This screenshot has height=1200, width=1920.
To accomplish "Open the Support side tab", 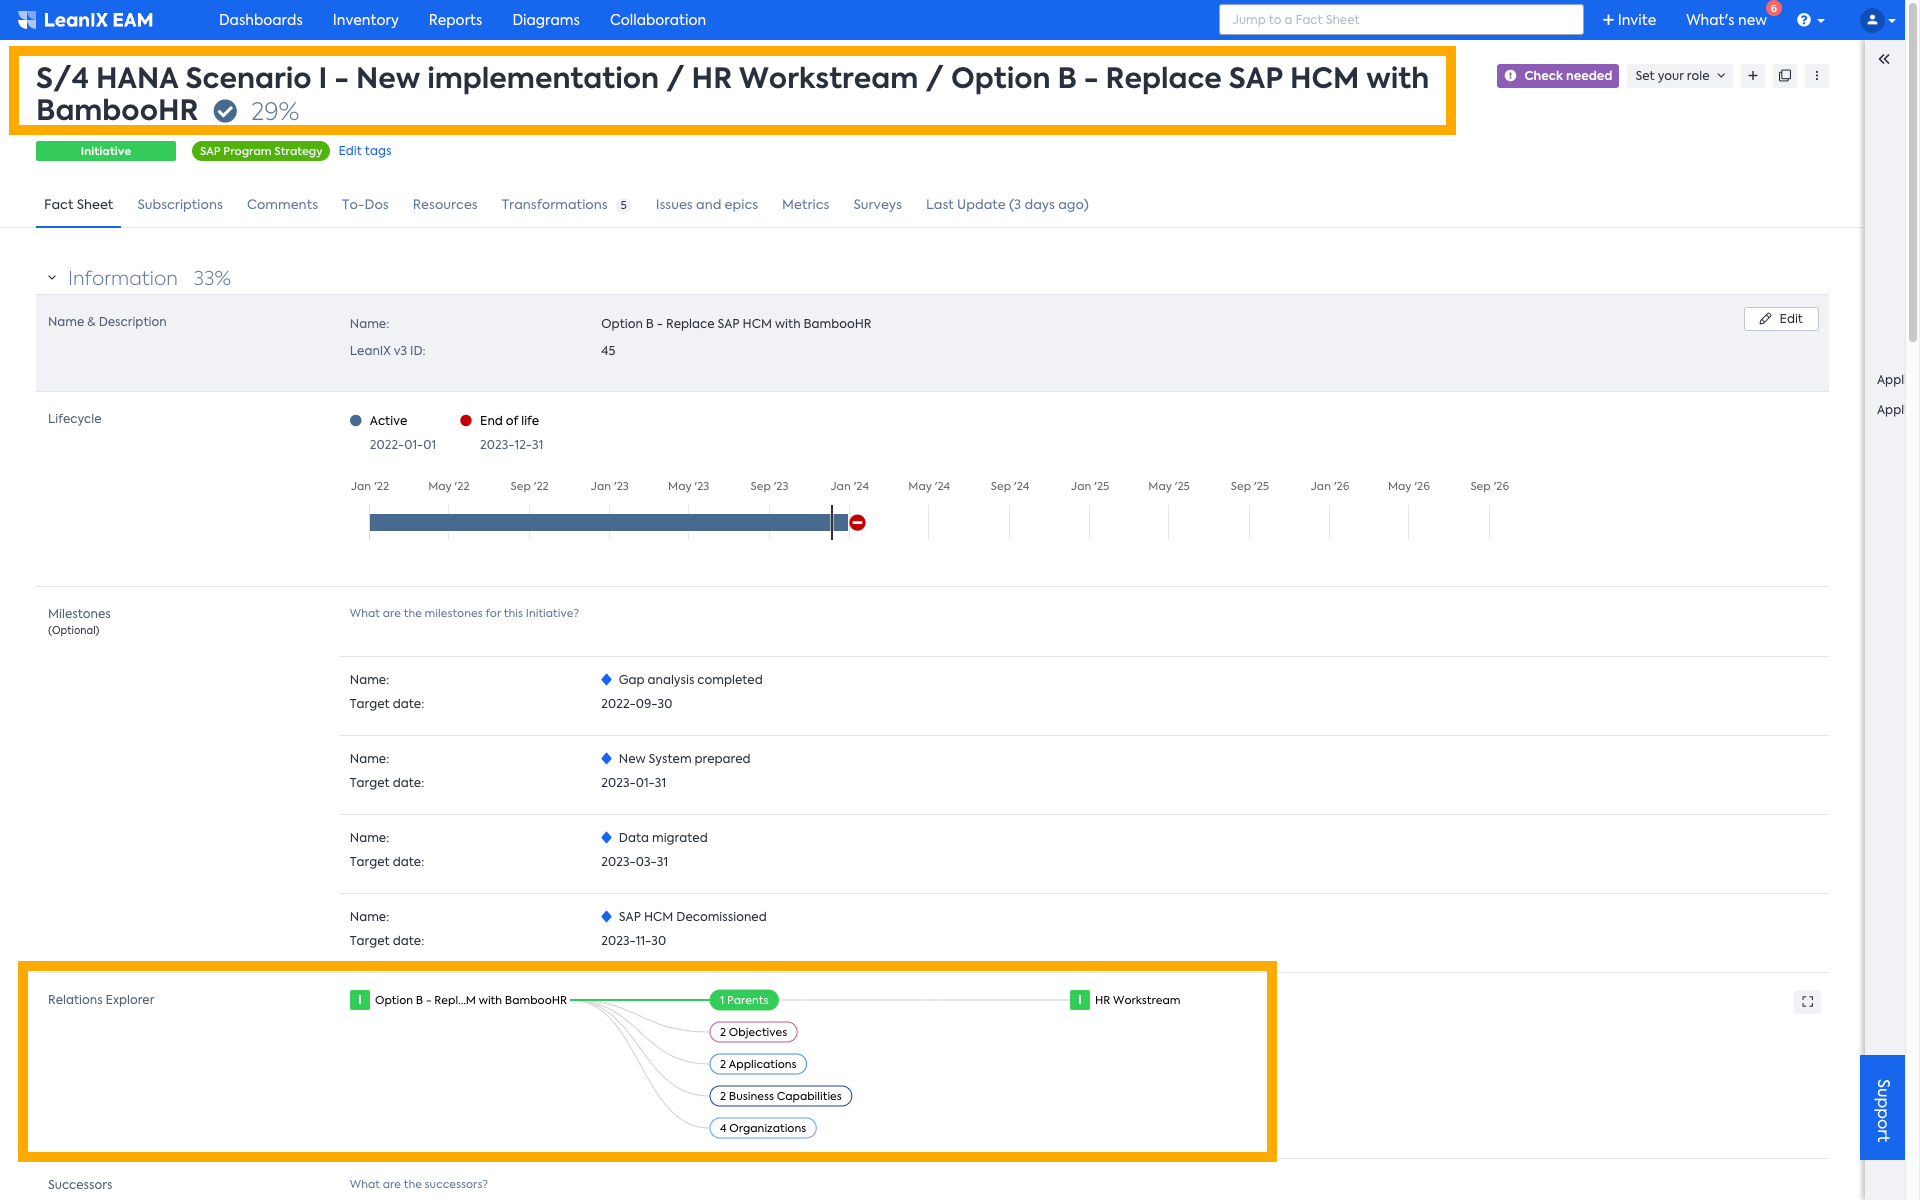I will pos(1883,1108).
